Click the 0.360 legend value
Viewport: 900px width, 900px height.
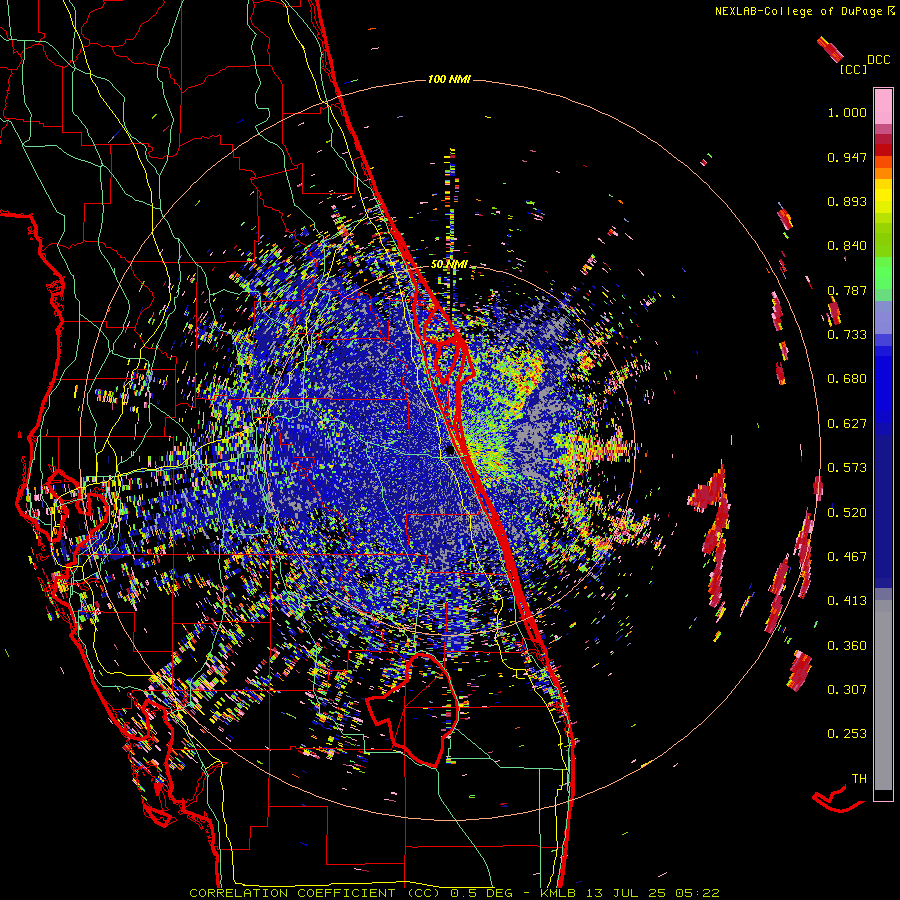pos(847,646)
